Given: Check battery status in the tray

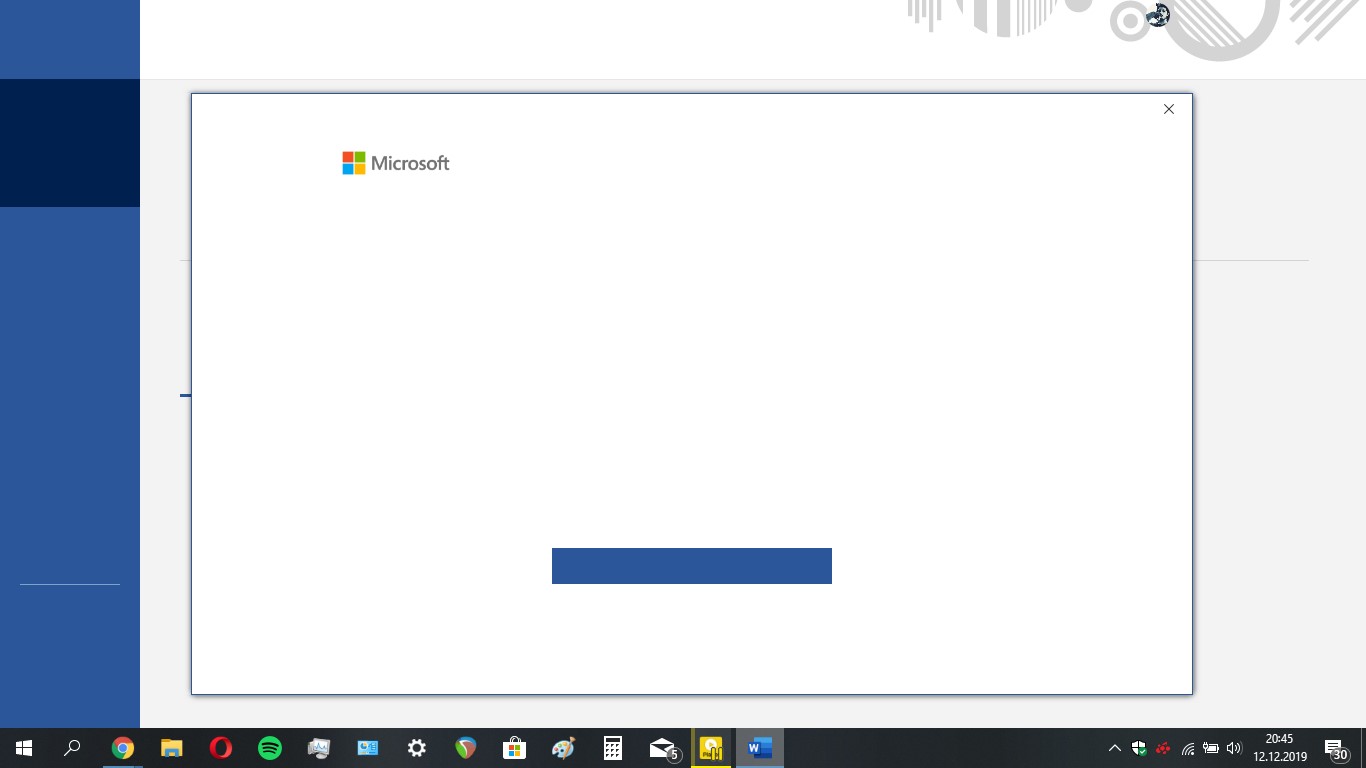Looking at the screenshot, I should point(1210,748).
